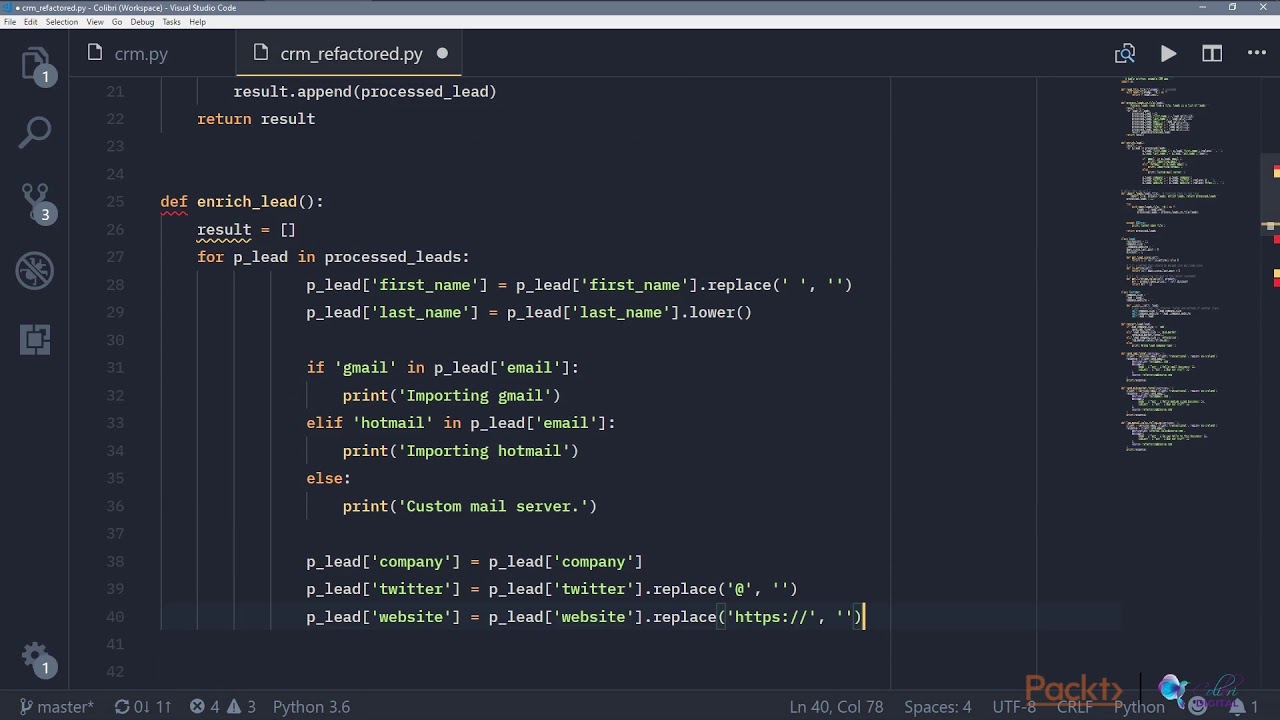The height and width of the screenshot is (720, 1280).
Task: Click '.lower()' call on line 29
Action: 716,313
